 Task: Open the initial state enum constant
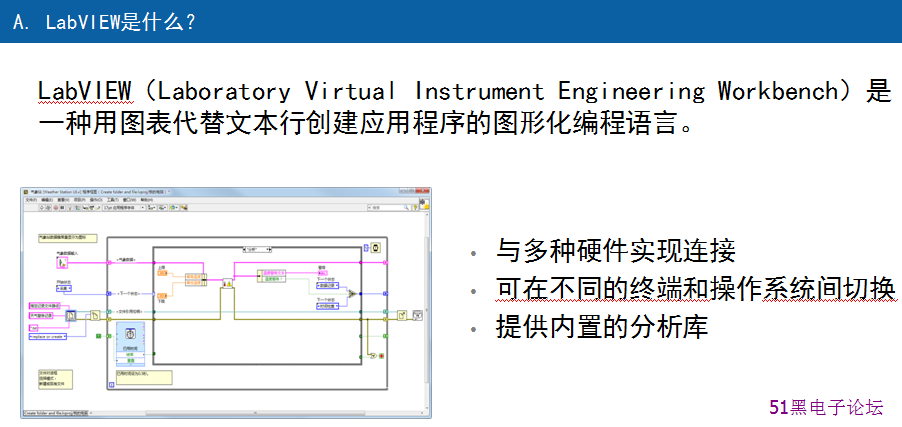64,288
